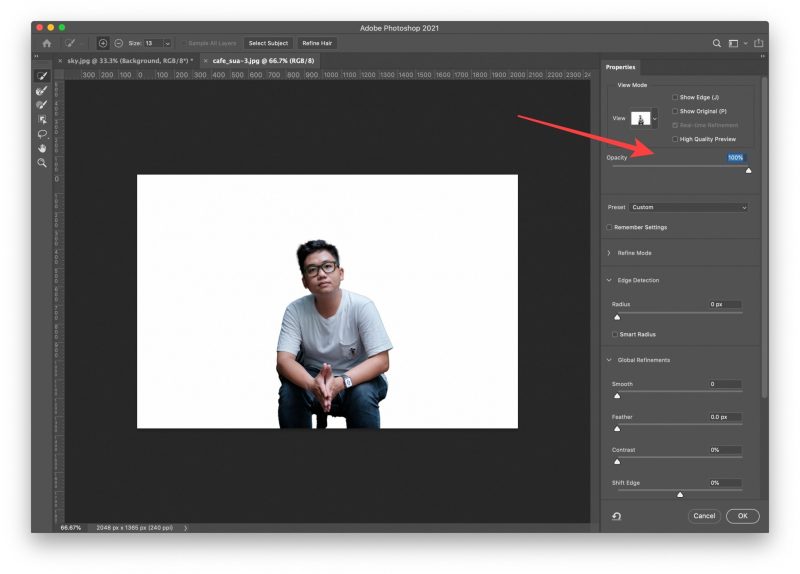Viewport: 800px width, 574px height.
Task: Collapse the Properties panel double-arrow icon
Action: click(762, 56)
